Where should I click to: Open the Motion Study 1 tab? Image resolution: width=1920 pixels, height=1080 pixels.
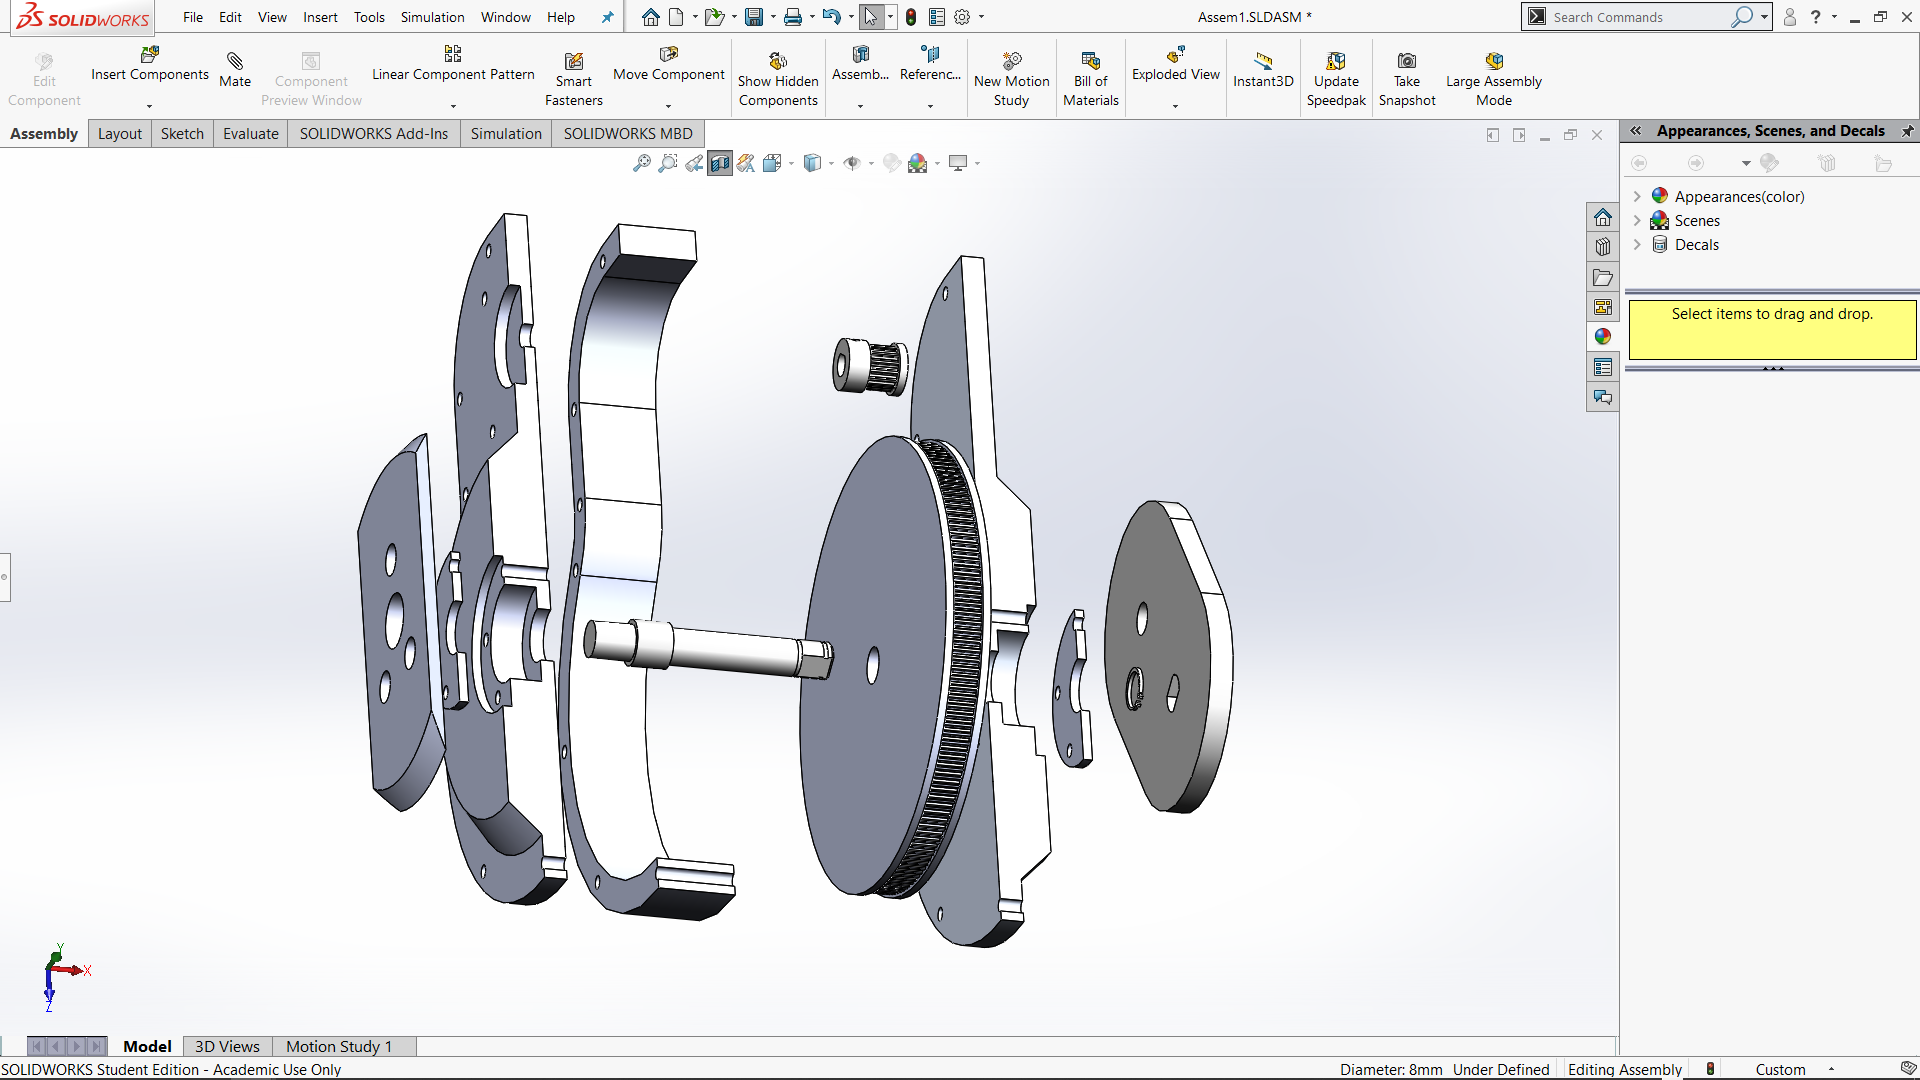pos(339,1046)
